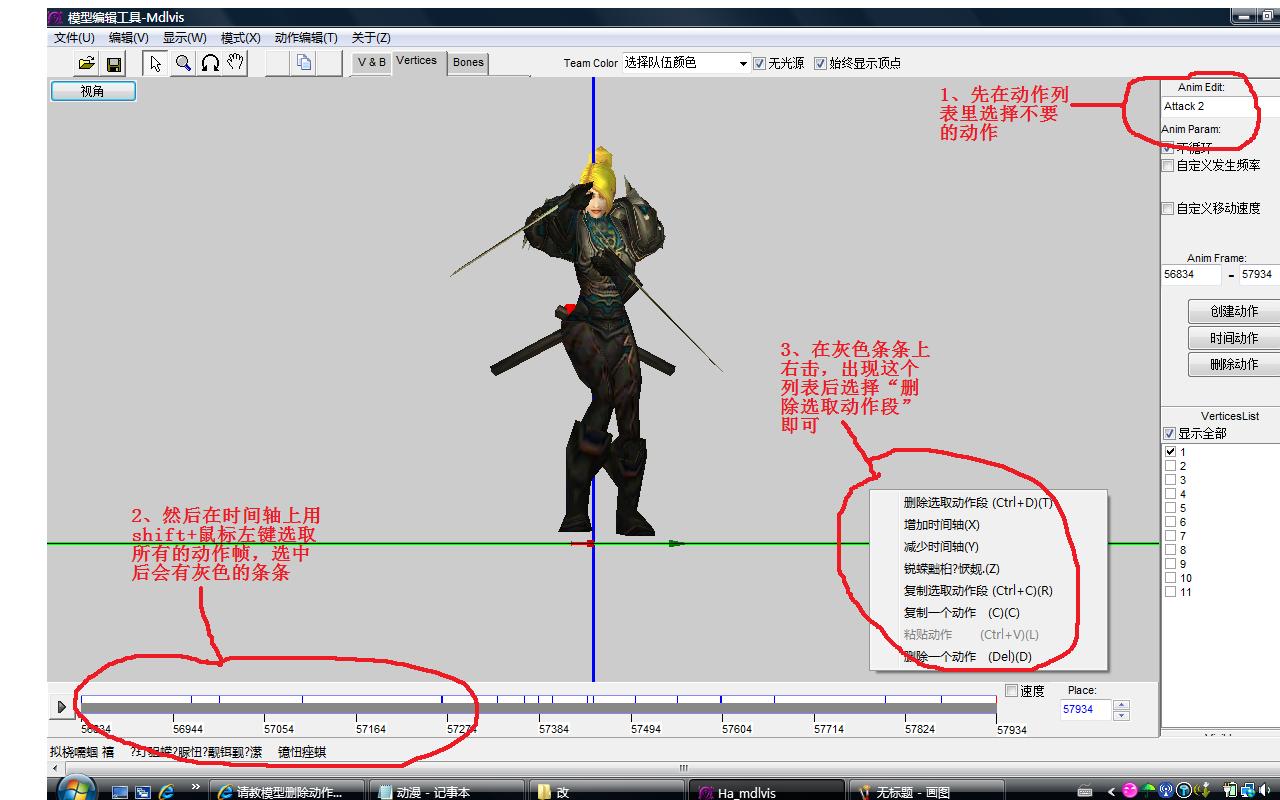Click the 视角 button
Viewport: 1280px width, 800px height.
coord(92,91)
